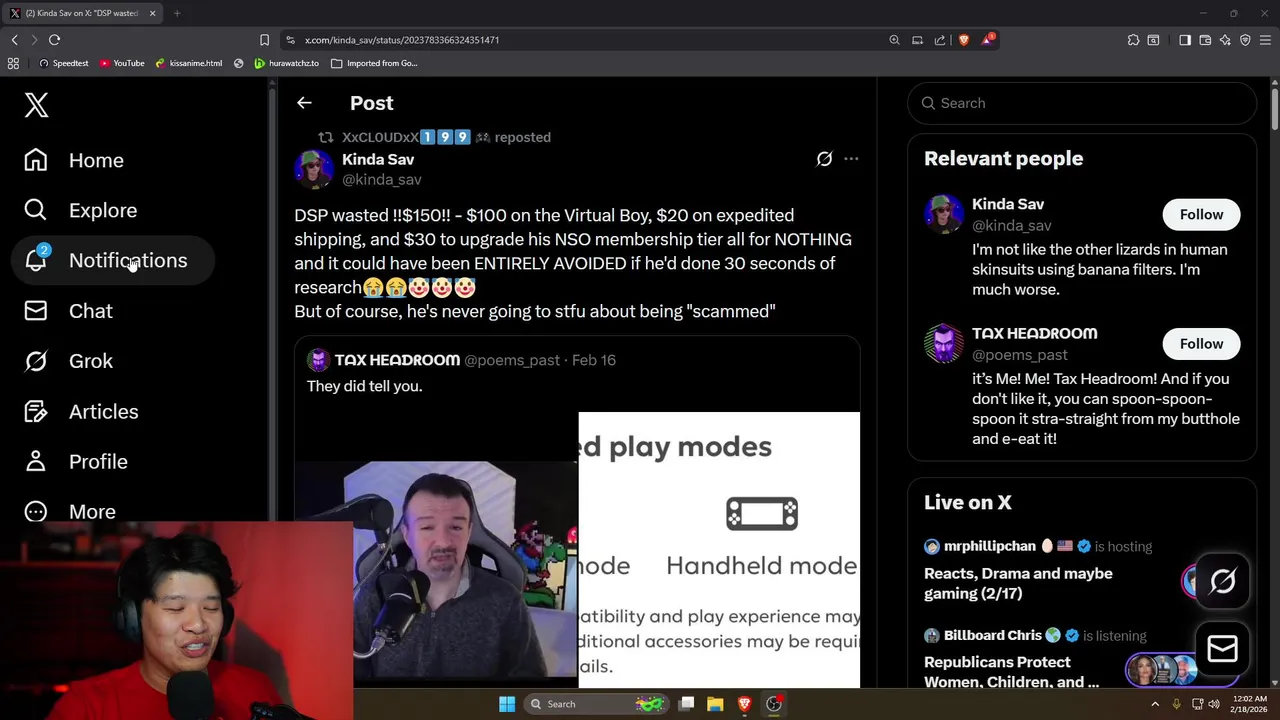This screenshot has width=1280, height=720.
Task: Expand the 'Imported from Go...' bookmarks folder
Action: click(x=374, y=63)
